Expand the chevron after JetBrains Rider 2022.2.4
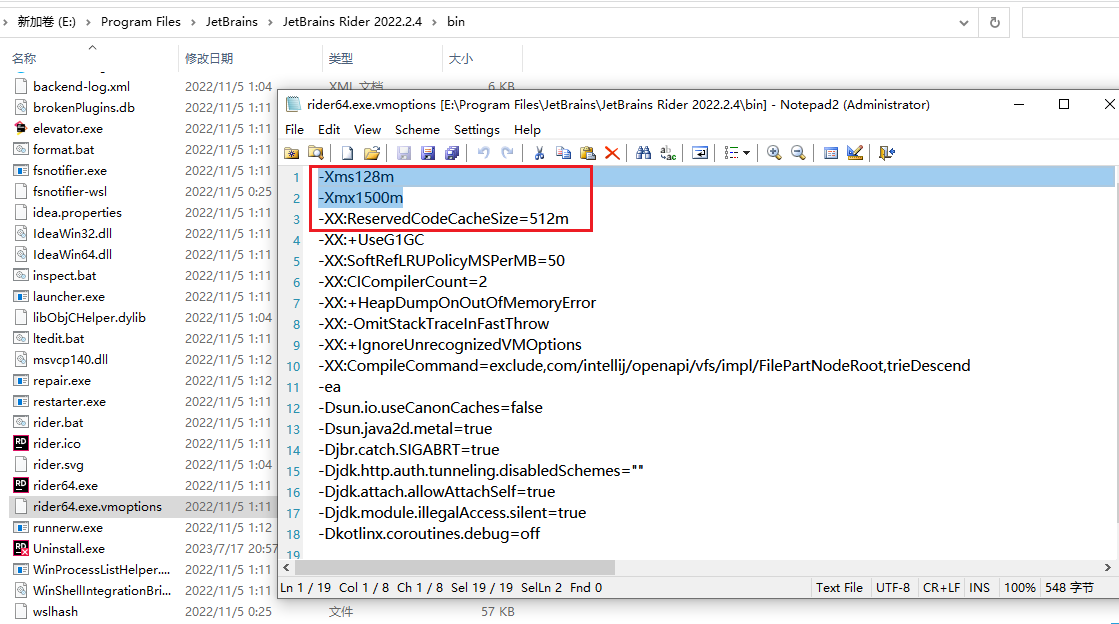The height and width of the screenshot is (624, 1119). point(435,22)
